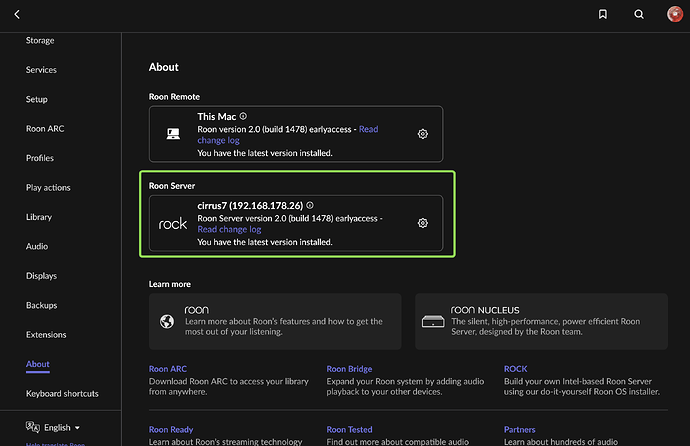Click the info icon next to This Mac

243,116
